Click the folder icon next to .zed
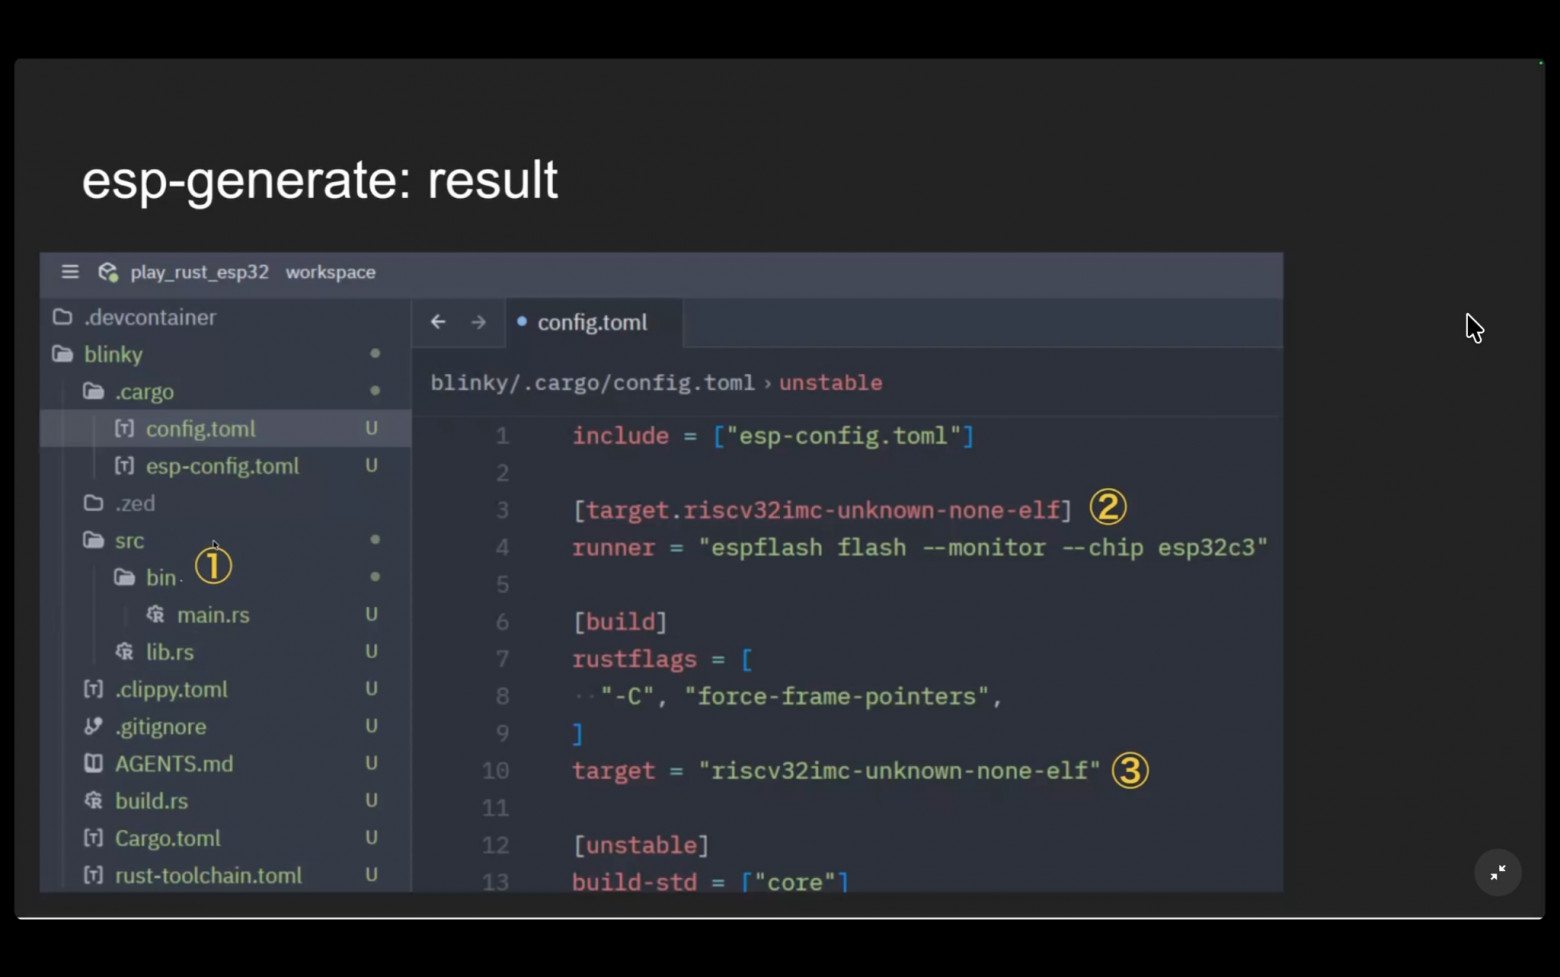Screen dimensions: 1560x977 coord(93,503)
